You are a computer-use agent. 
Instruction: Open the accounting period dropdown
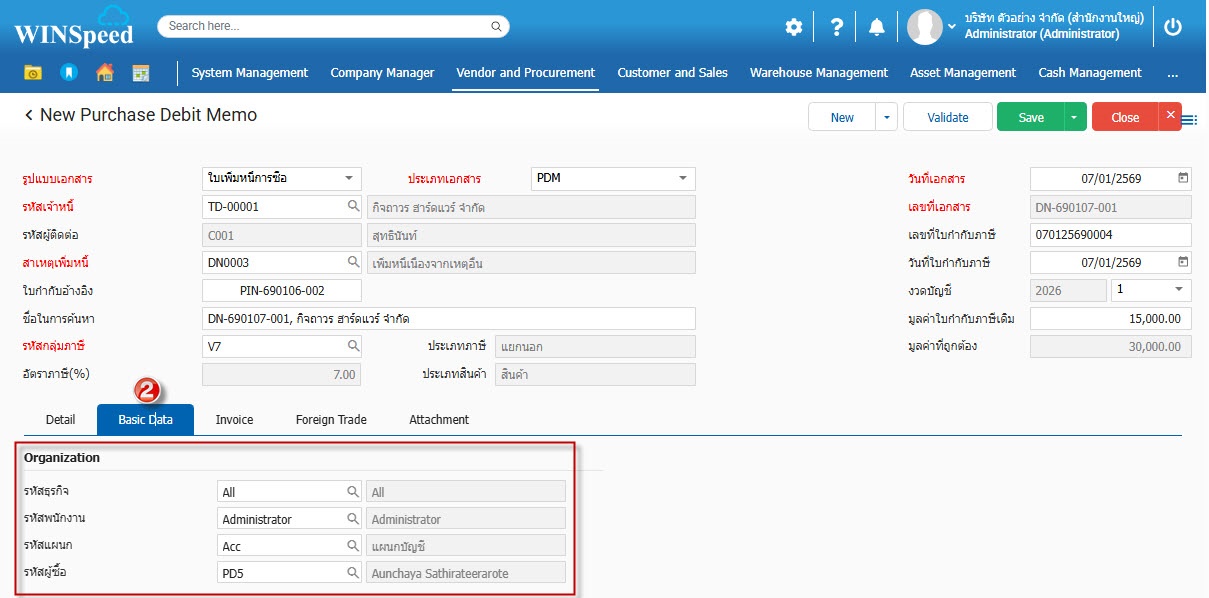(x=1178, y=290)
